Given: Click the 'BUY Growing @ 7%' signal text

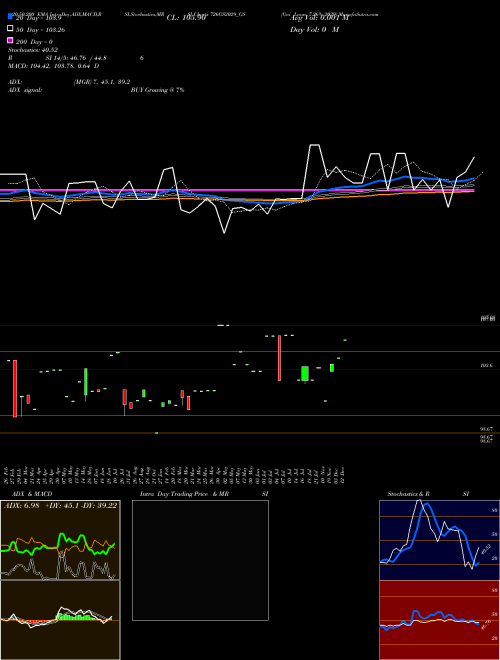Looking at the screenshot, I should point(157,90).
